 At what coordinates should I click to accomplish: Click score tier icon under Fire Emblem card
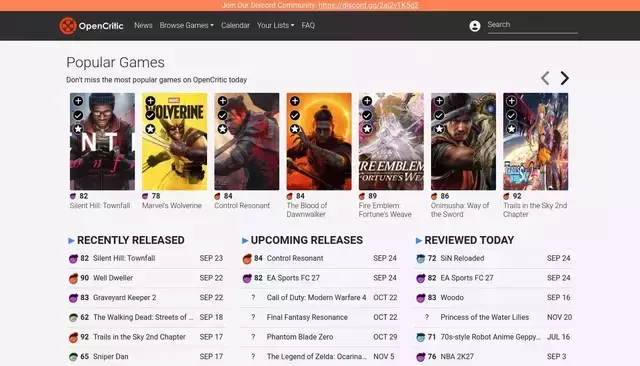[x=362, y=196]
